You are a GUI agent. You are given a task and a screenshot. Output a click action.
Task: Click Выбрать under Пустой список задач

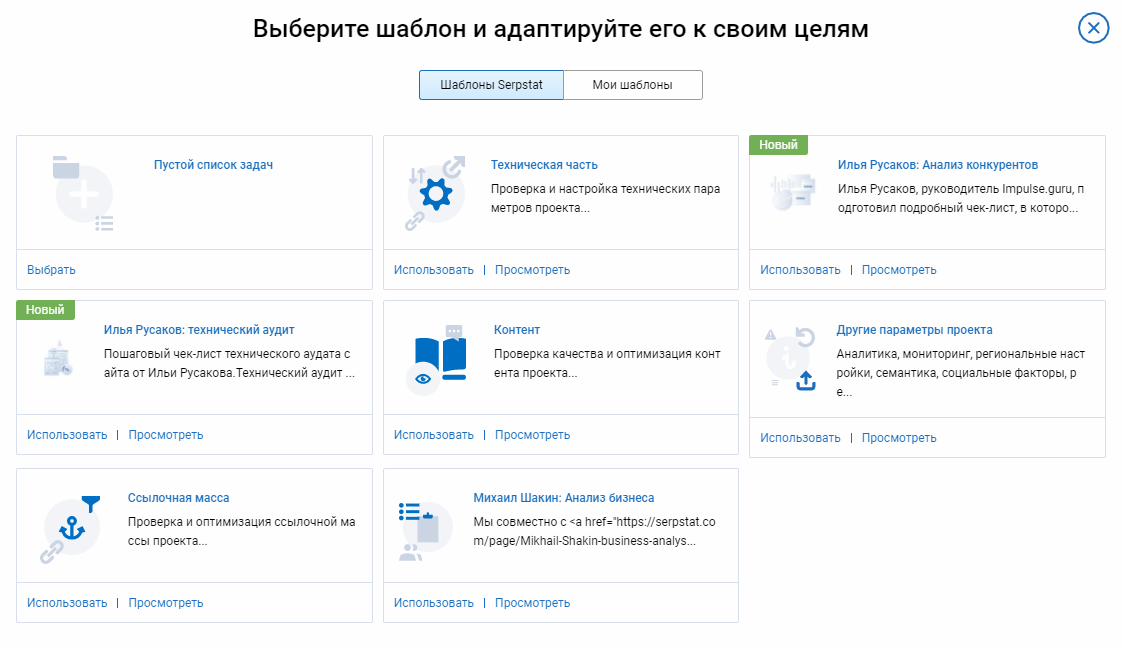click(x=51, y=270)
